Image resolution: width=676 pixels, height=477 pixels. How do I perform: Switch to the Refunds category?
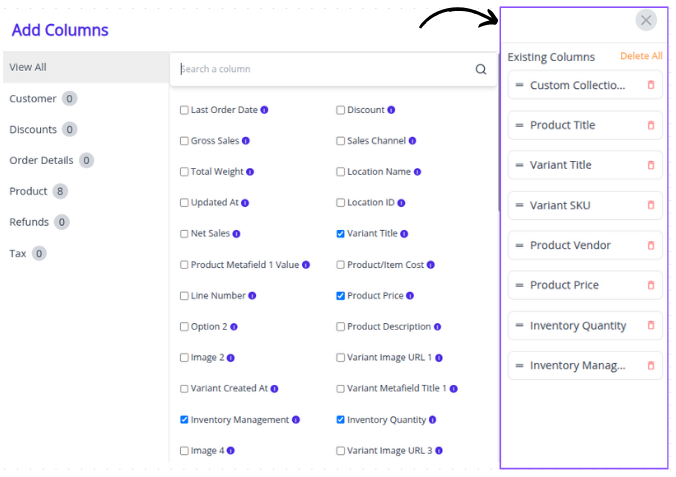point(29,222)
